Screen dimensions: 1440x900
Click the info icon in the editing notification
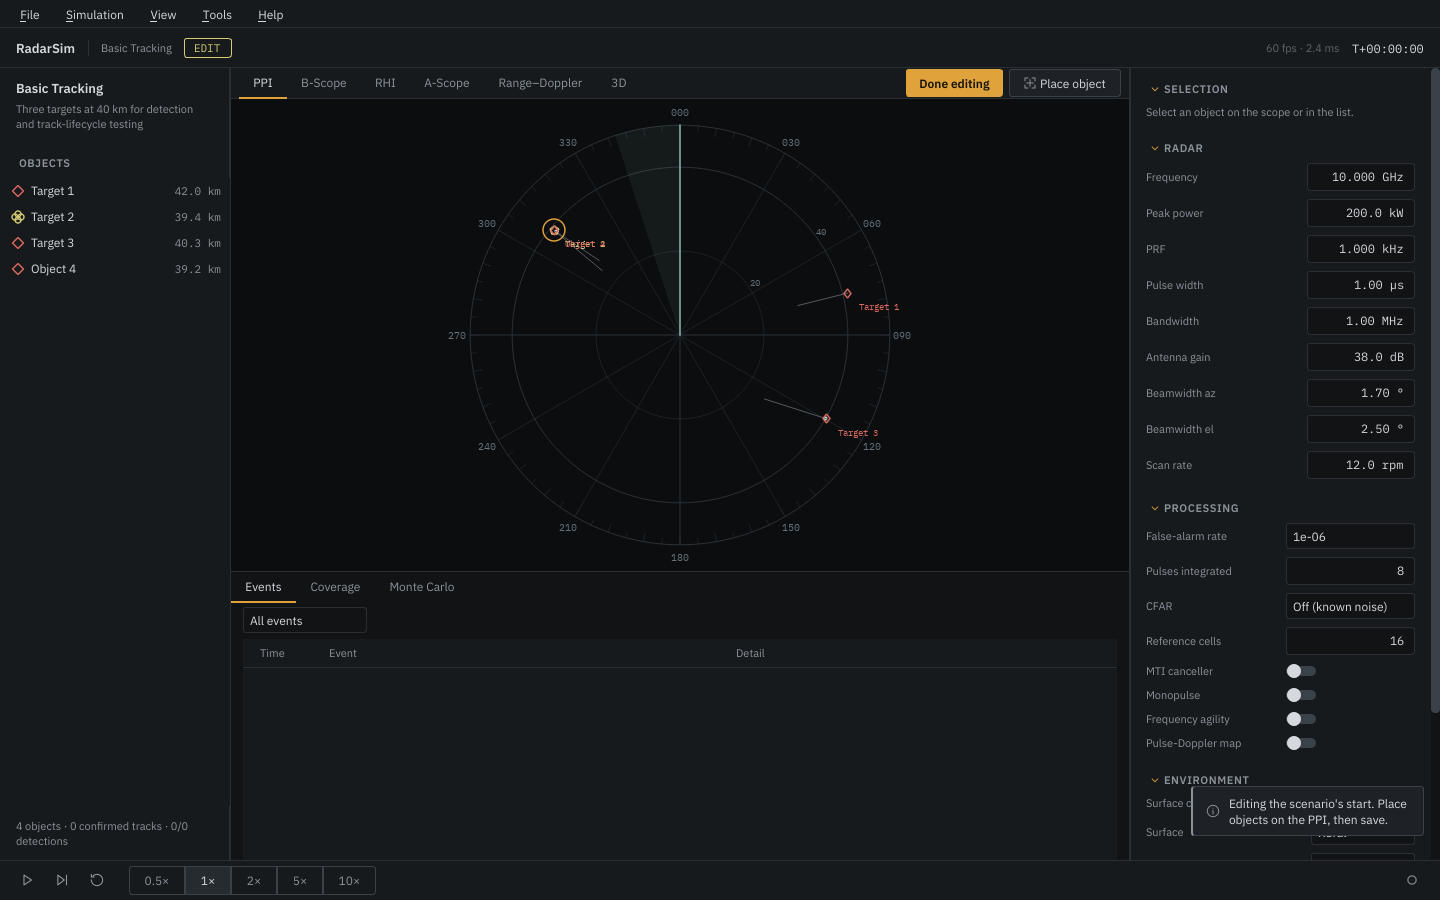(1213, 811)
